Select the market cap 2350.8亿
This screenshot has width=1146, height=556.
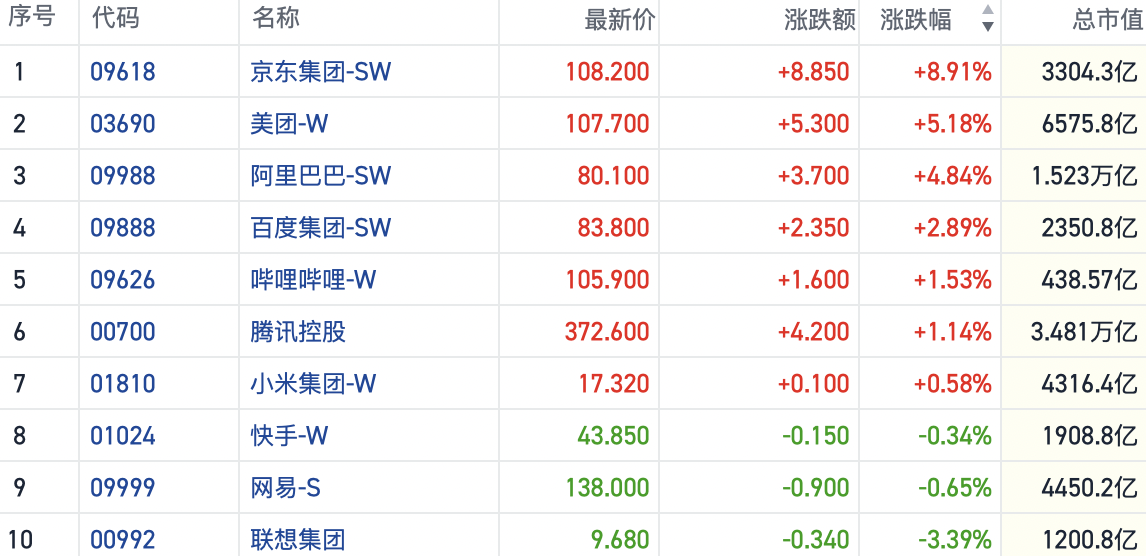click(x=1088, y=228)
